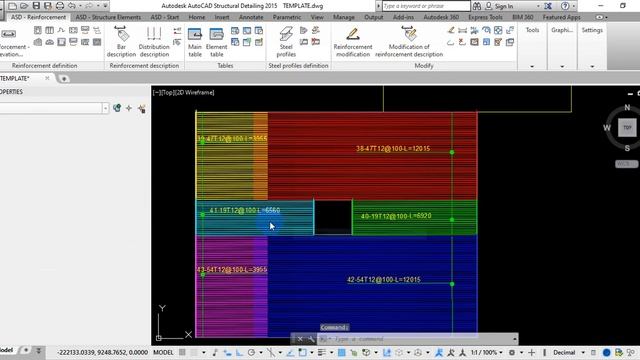Toggle Hardware Acceleration blue circle icon
640x360 pixels.
607,352
